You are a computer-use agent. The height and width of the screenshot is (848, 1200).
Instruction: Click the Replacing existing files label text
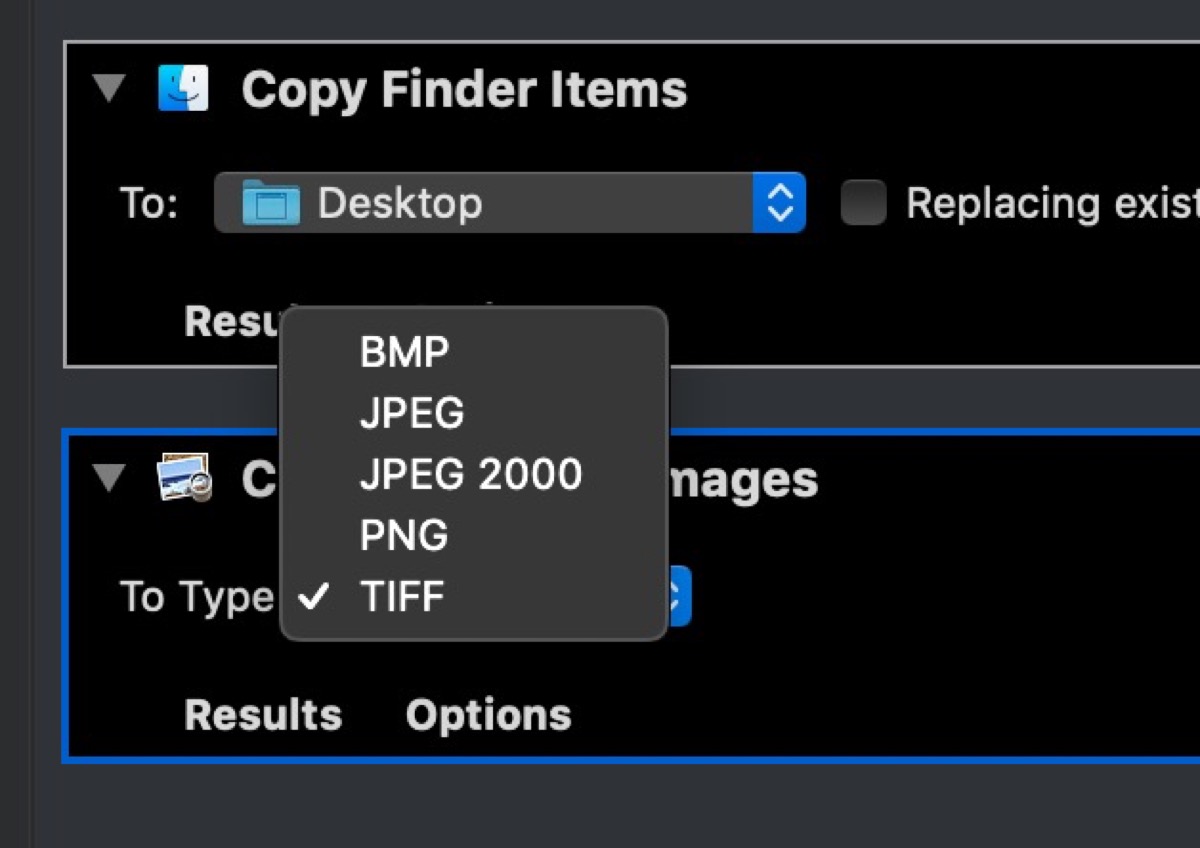(x=1052, y=203)
